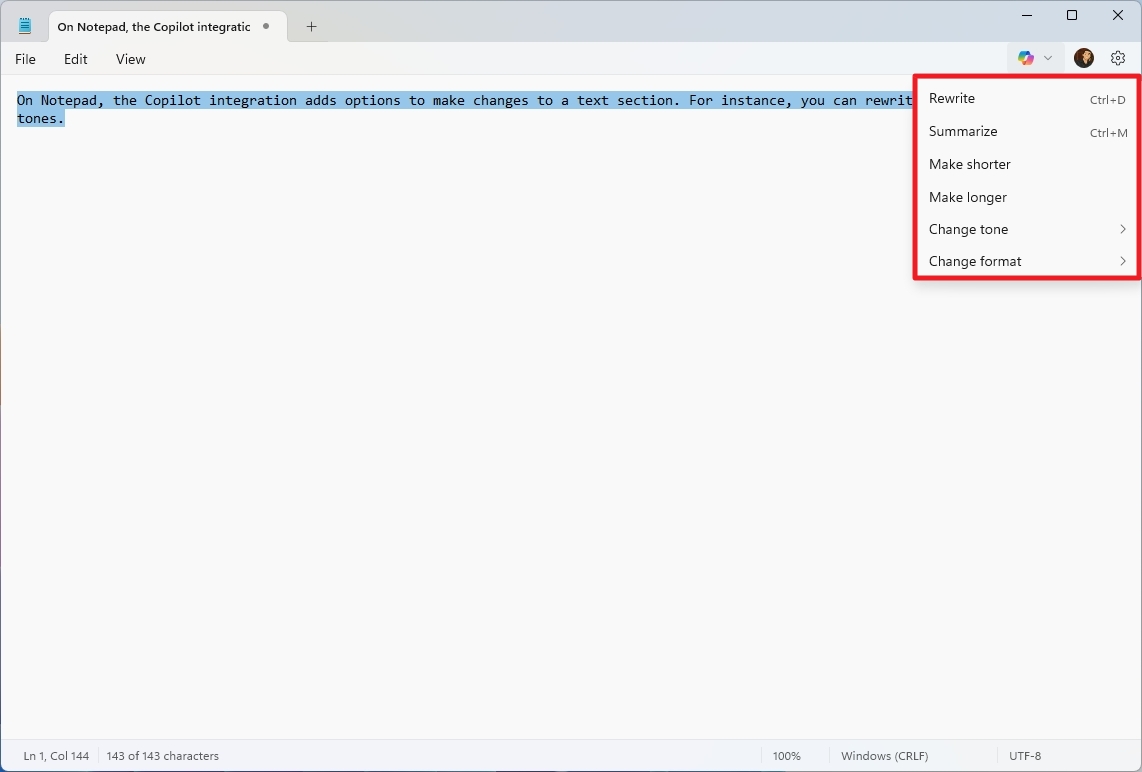This screenshot has width=1142, height=772.
Task: Click the Notepad app icon in title bar
Action: pos(24,24)
